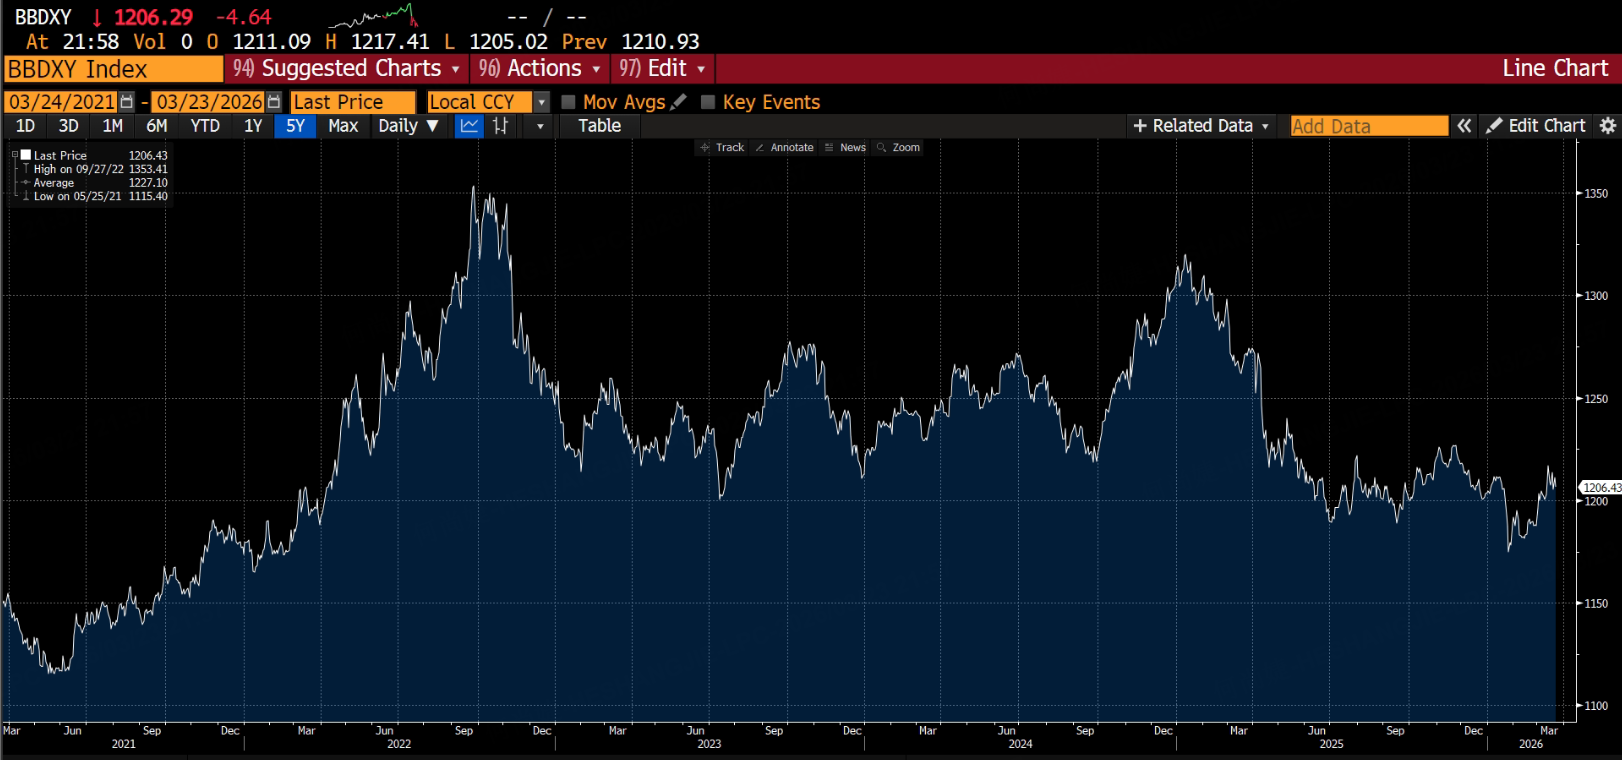Click Low on 05/25/21 legend row
Image resolution: width=1622 pixels, height=760 pixels.
click(96, 196)
